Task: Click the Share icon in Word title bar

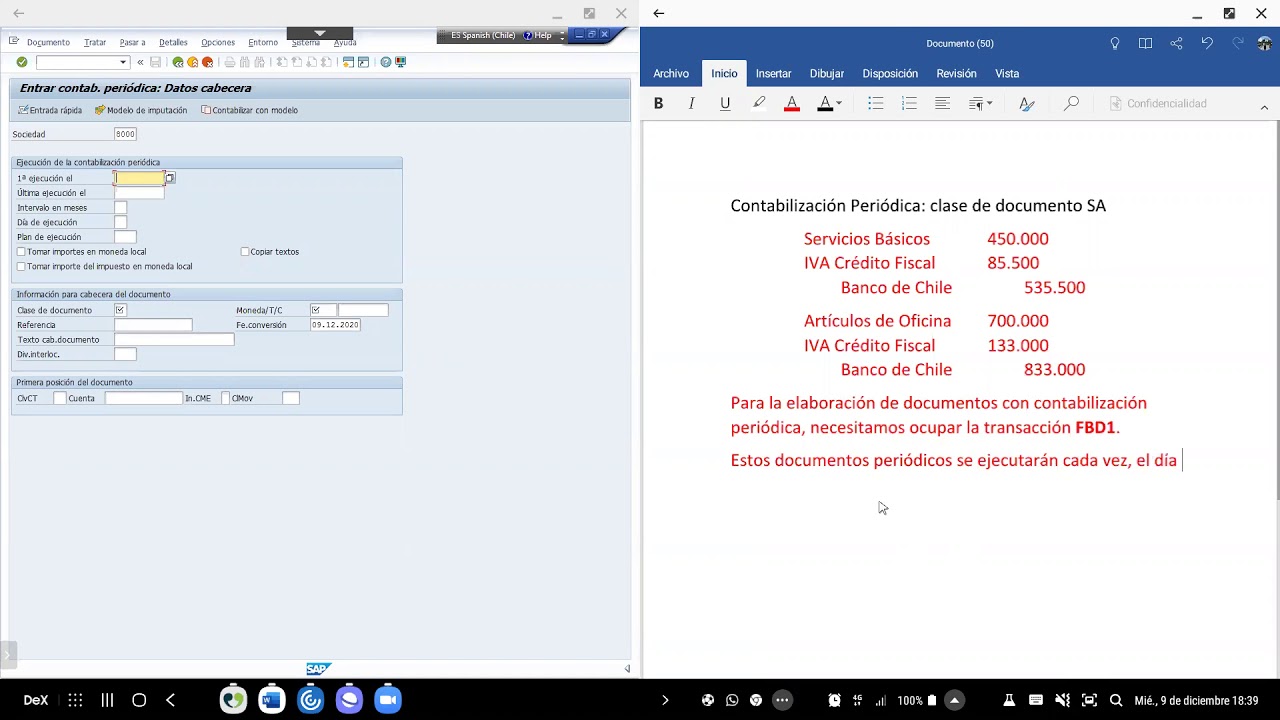Action: [x=1176, y=43]
